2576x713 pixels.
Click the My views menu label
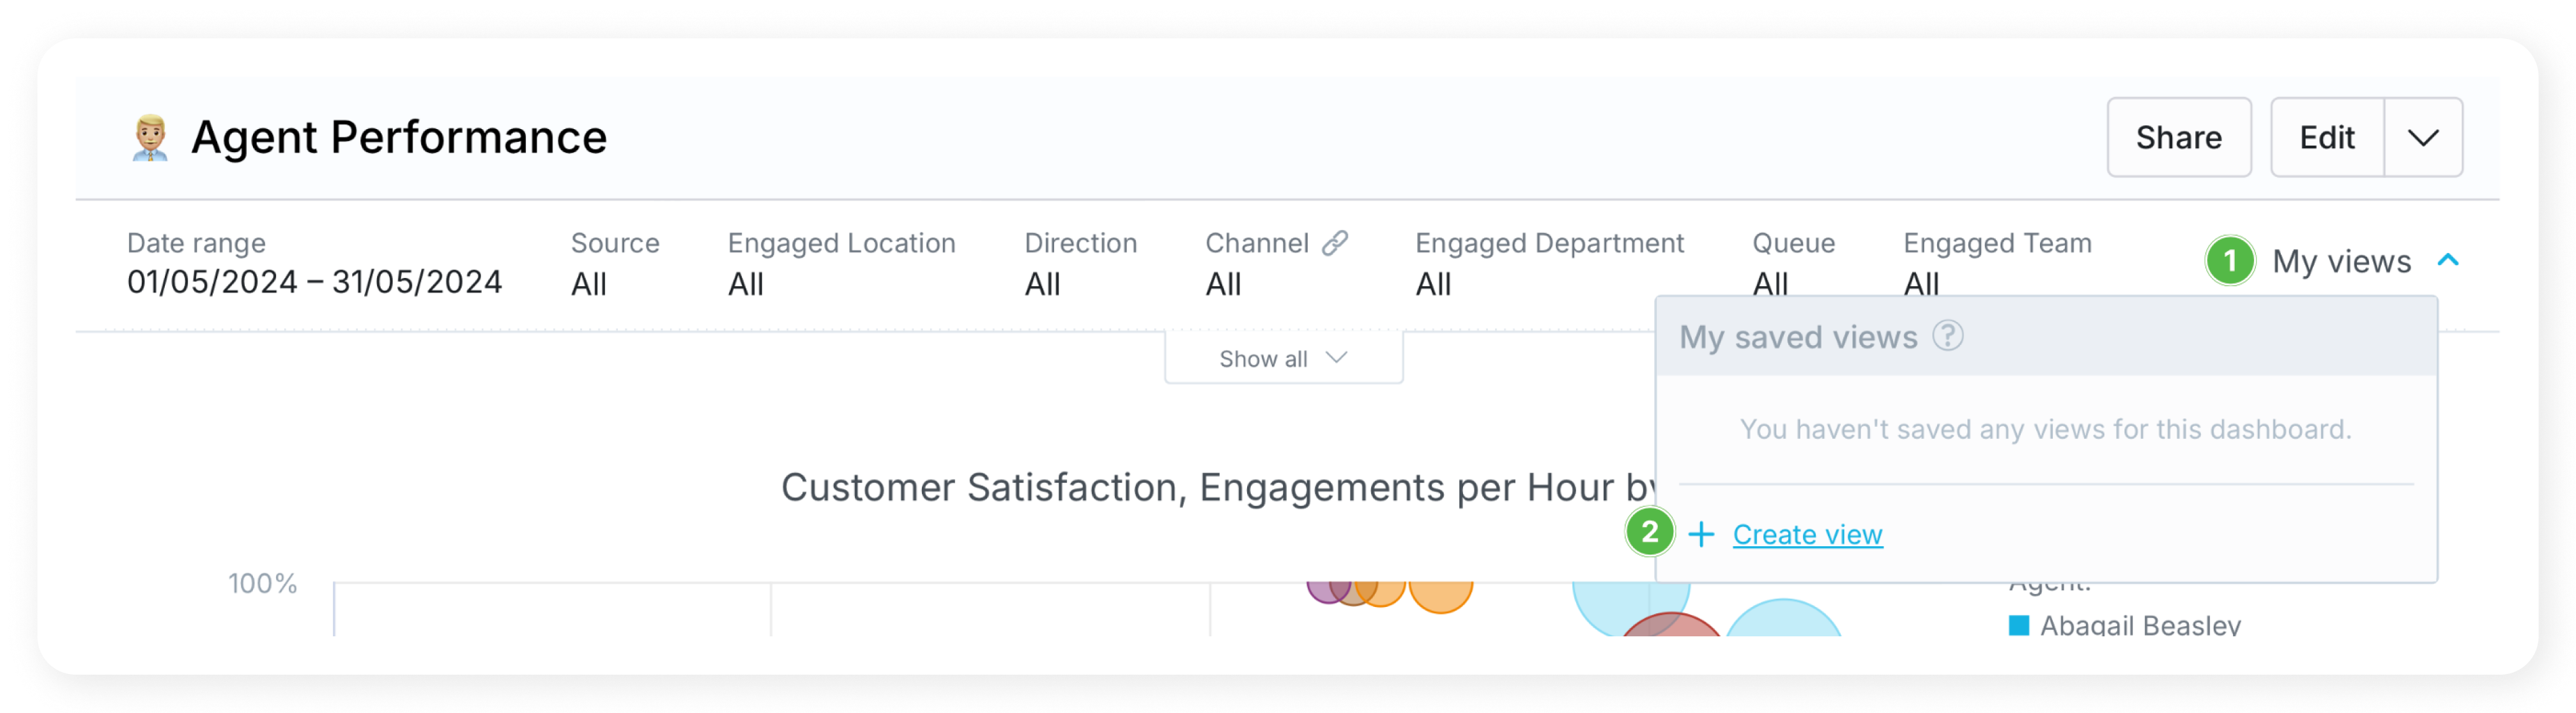tap(2341, 261)
